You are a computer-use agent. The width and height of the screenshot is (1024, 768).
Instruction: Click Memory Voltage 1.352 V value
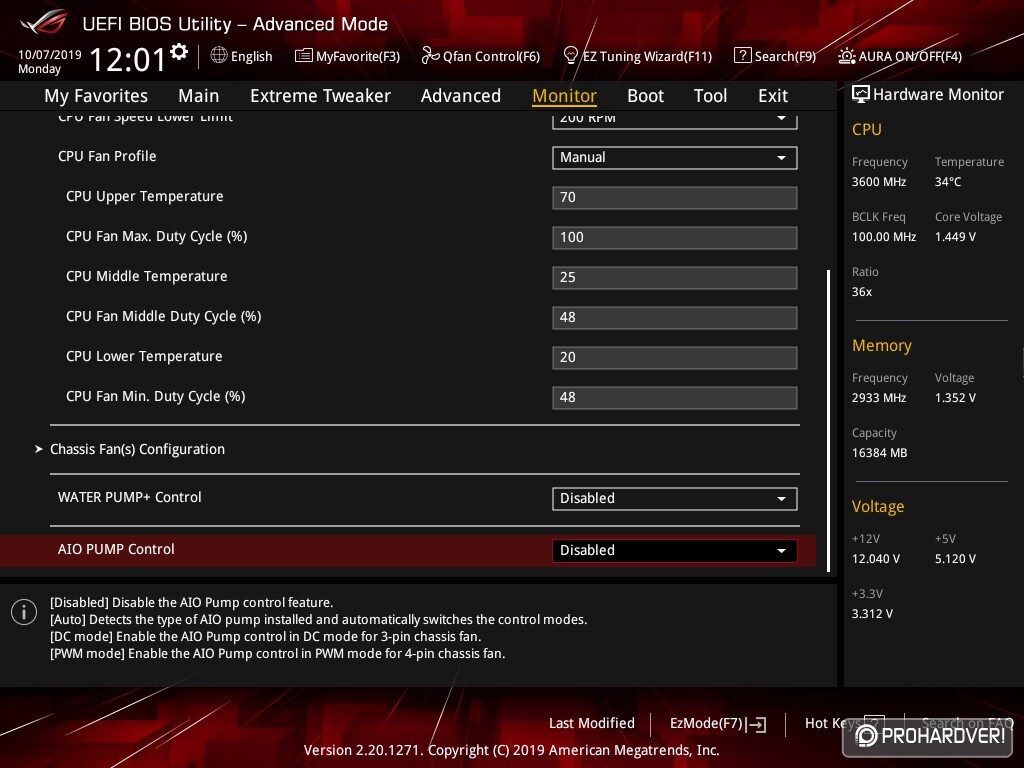pyautogui.click(x=955, y=398)
